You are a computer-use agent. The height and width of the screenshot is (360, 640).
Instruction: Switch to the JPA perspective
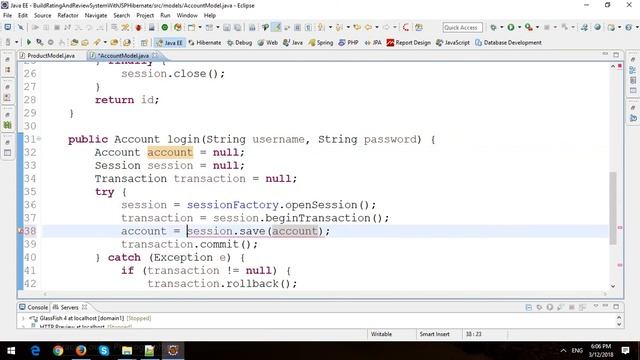coord(373,42)
